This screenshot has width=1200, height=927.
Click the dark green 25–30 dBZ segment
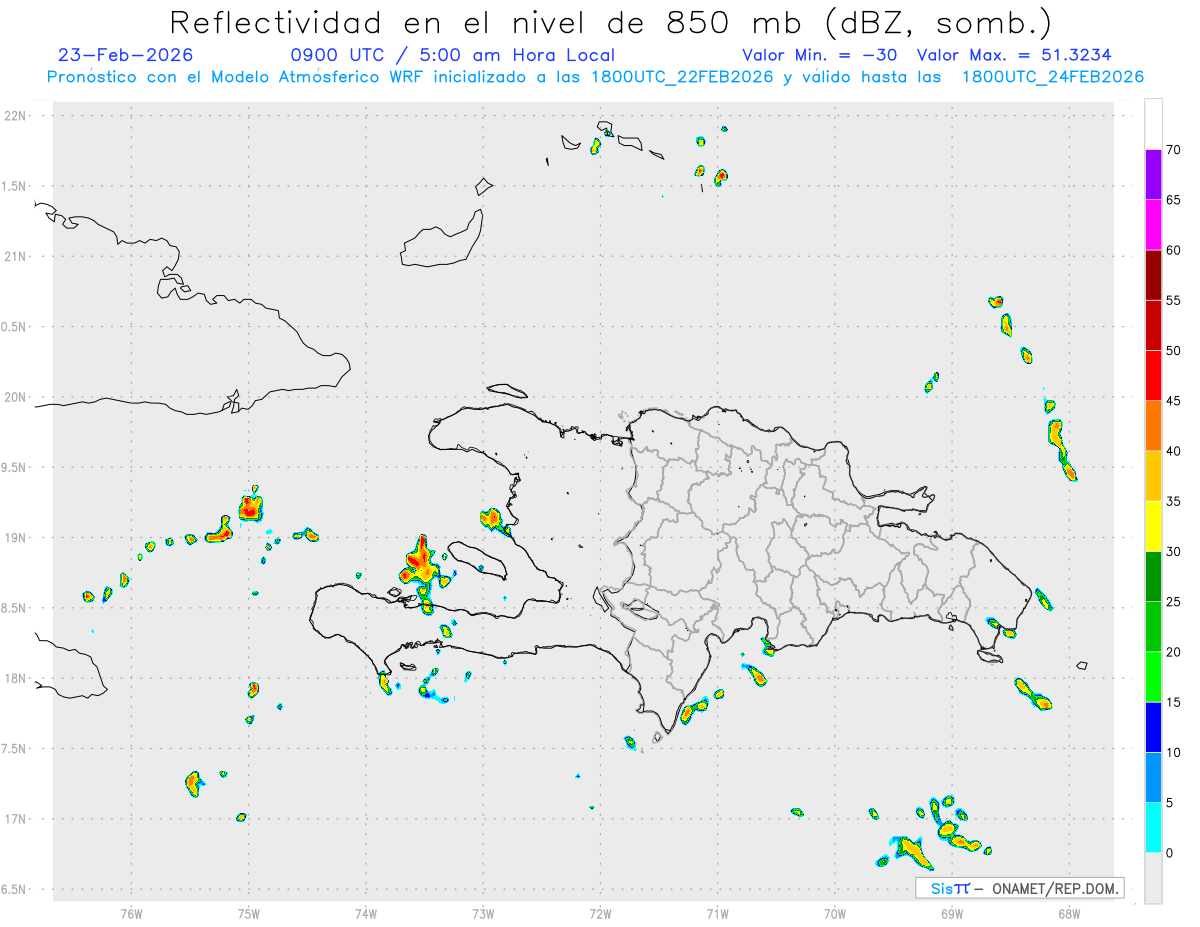(x=1153, y=576)
